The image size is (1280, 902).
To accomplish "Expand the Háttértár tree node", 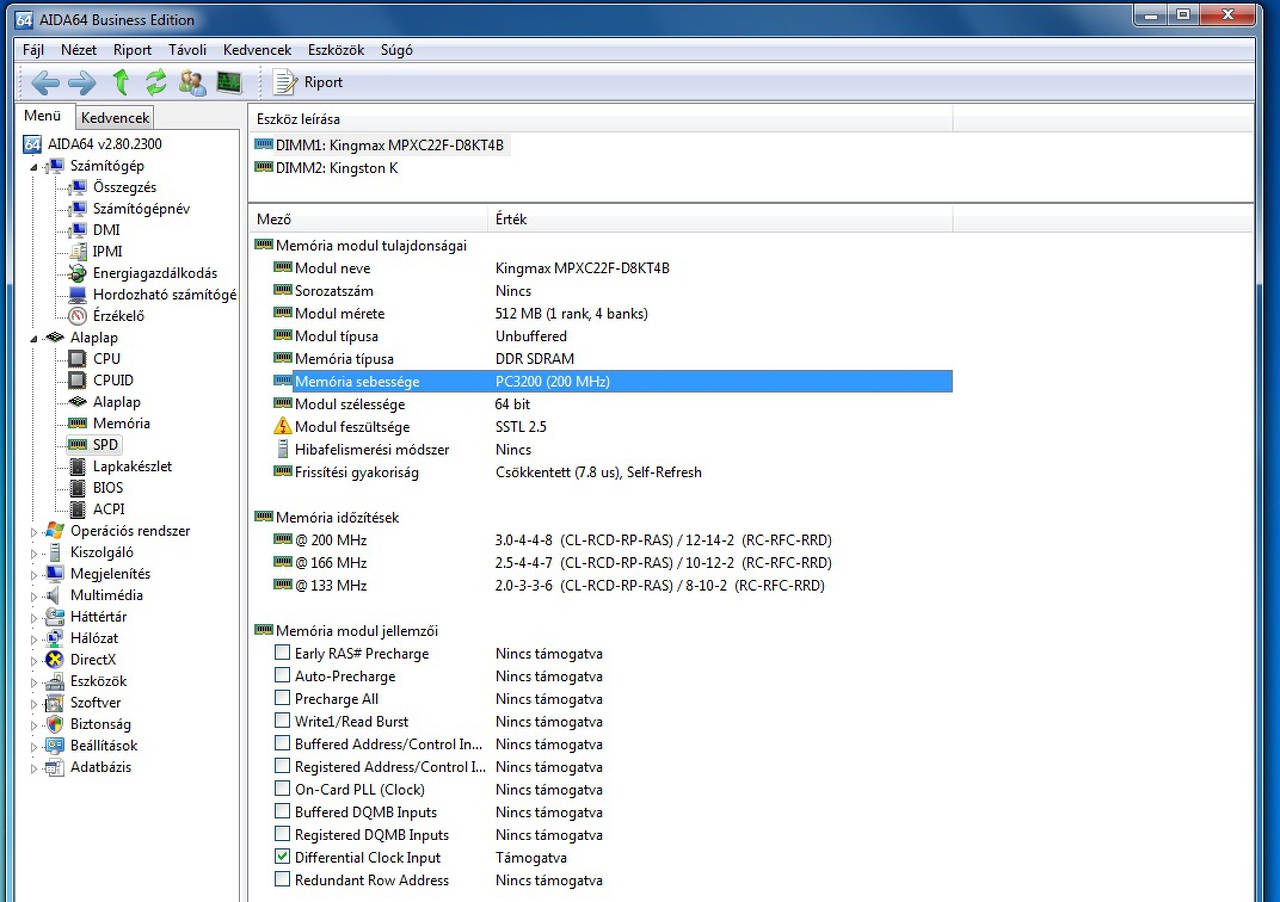I will [34, 618].
